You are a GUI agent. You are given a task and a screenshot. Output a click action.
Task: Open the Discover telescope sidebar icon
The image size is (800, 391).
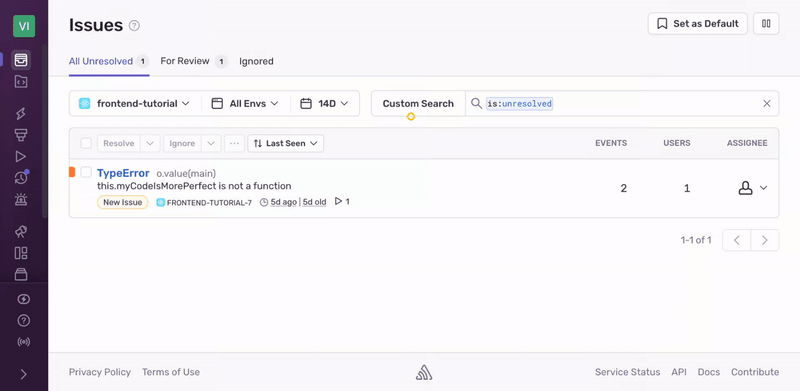tap(21, 232)
